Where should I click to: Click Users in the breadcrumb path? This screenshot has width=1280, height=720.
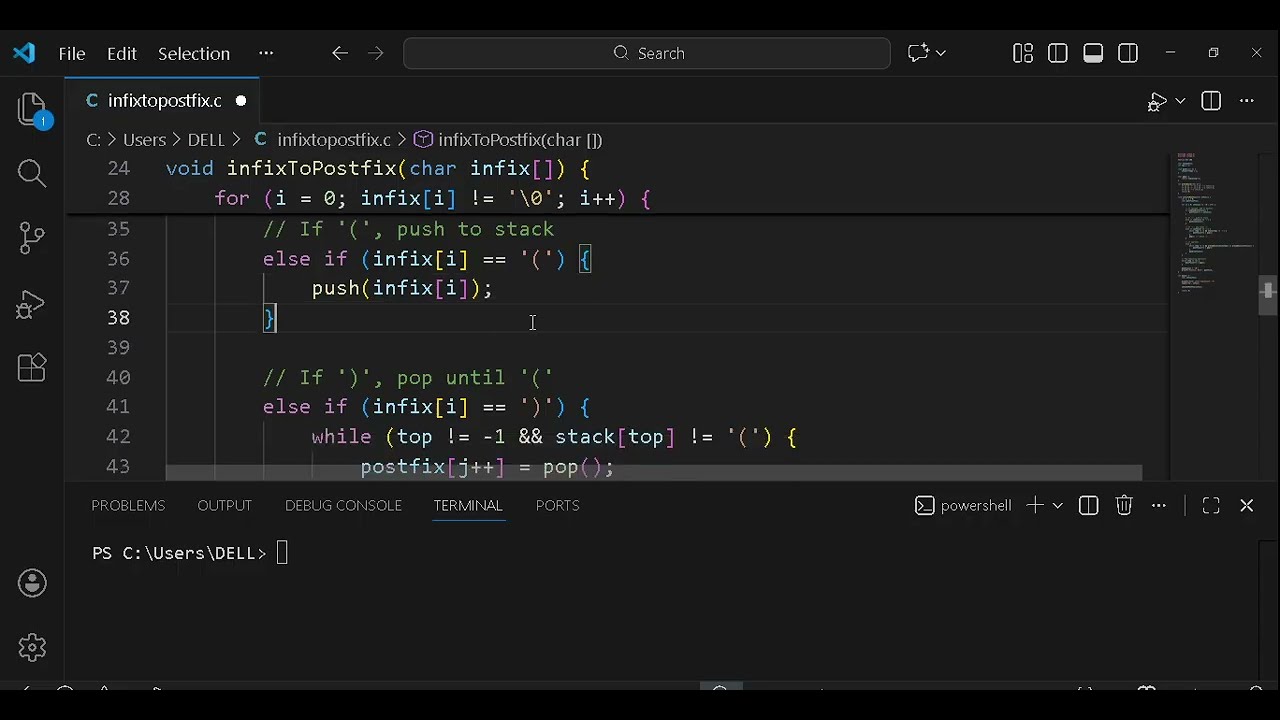tap(144, 140)
